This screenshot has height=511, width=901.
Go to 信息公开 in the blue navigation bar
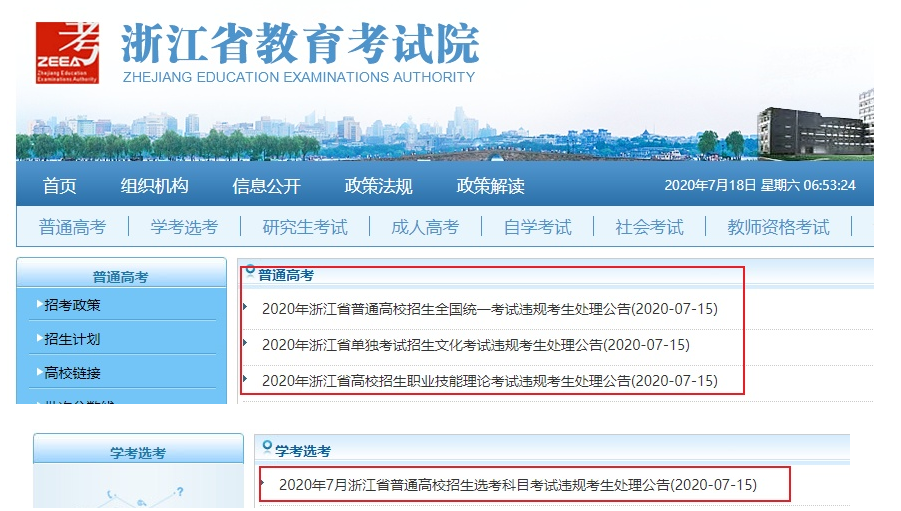[266, 186]
